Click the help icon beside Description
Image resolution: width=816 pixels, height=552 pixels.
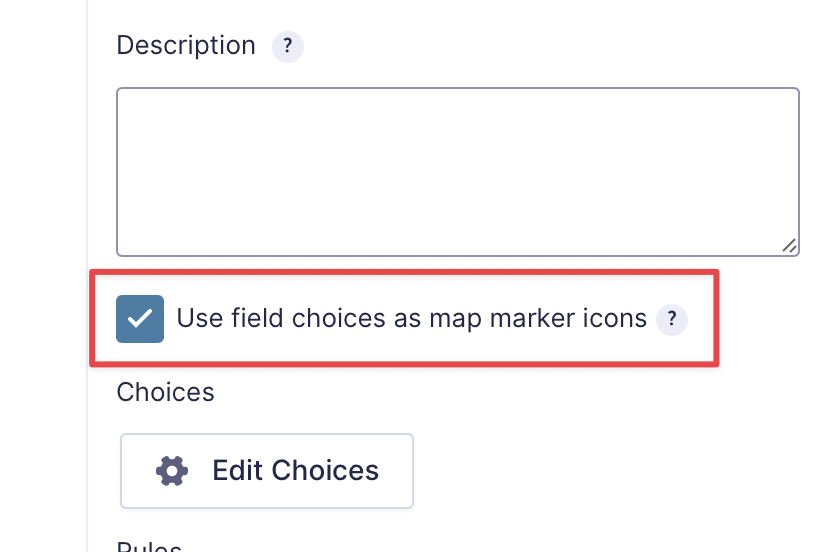point(287,46)
